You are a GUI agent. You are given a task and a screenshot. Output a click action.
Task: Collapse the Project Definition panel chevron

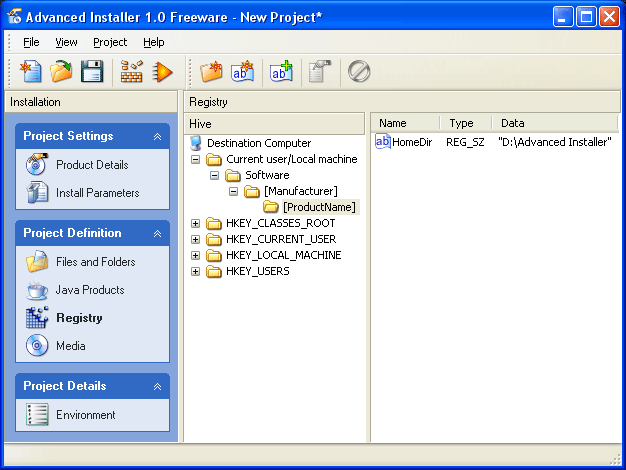[x=157, y=234]
